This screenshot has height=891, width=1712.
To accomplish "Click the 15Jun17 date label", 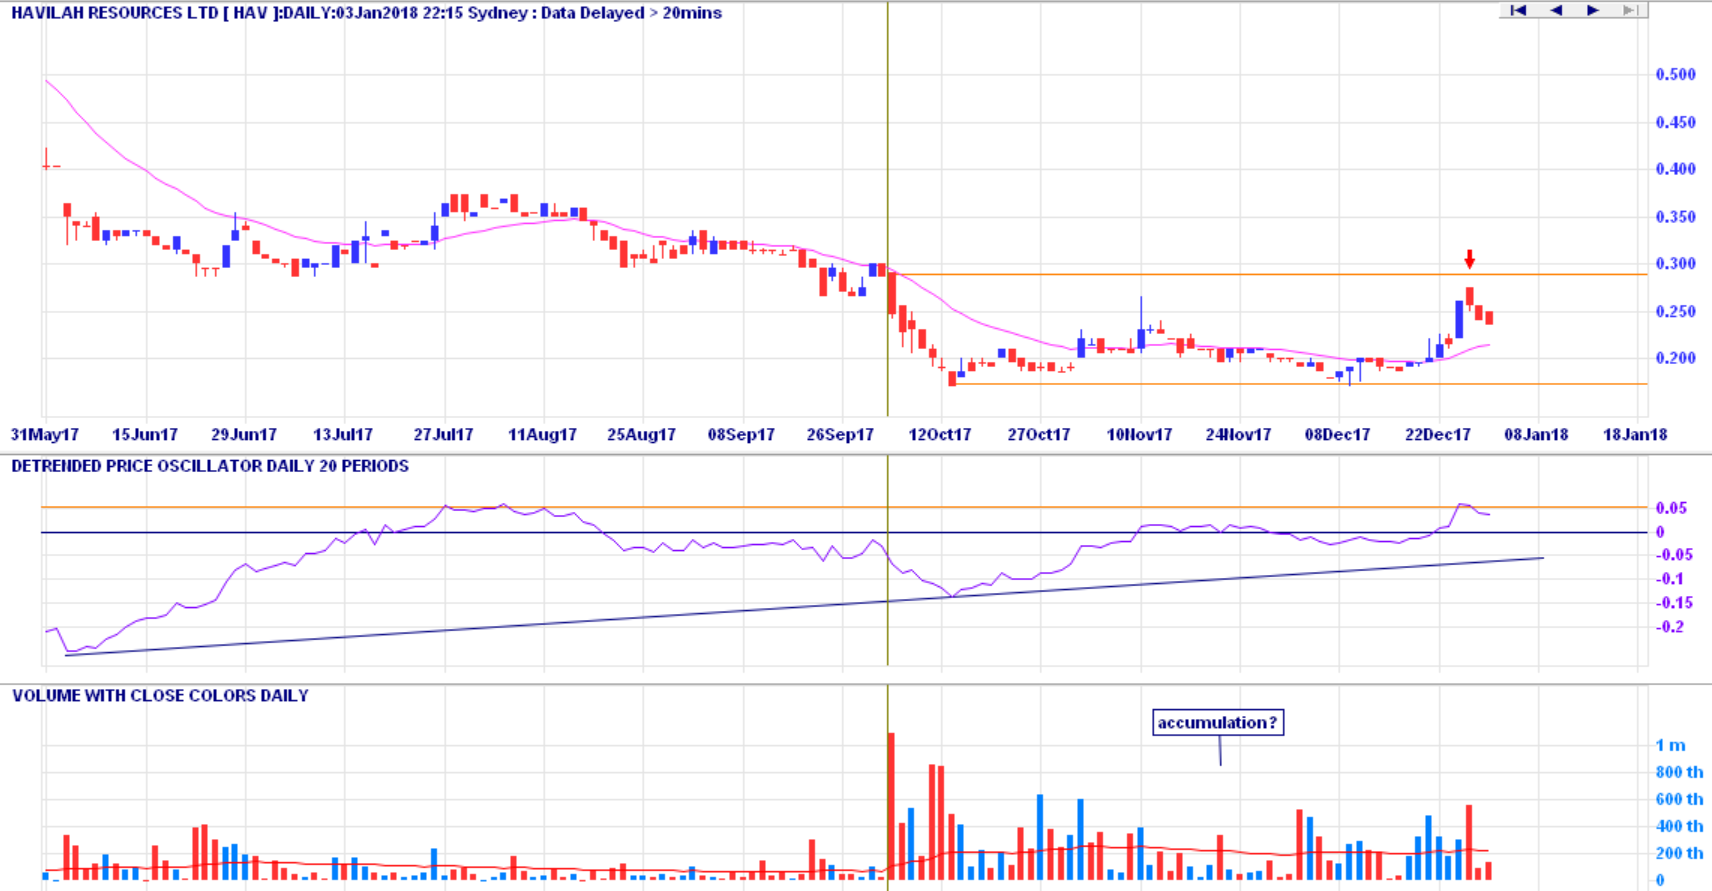I will tap(145, 435).
